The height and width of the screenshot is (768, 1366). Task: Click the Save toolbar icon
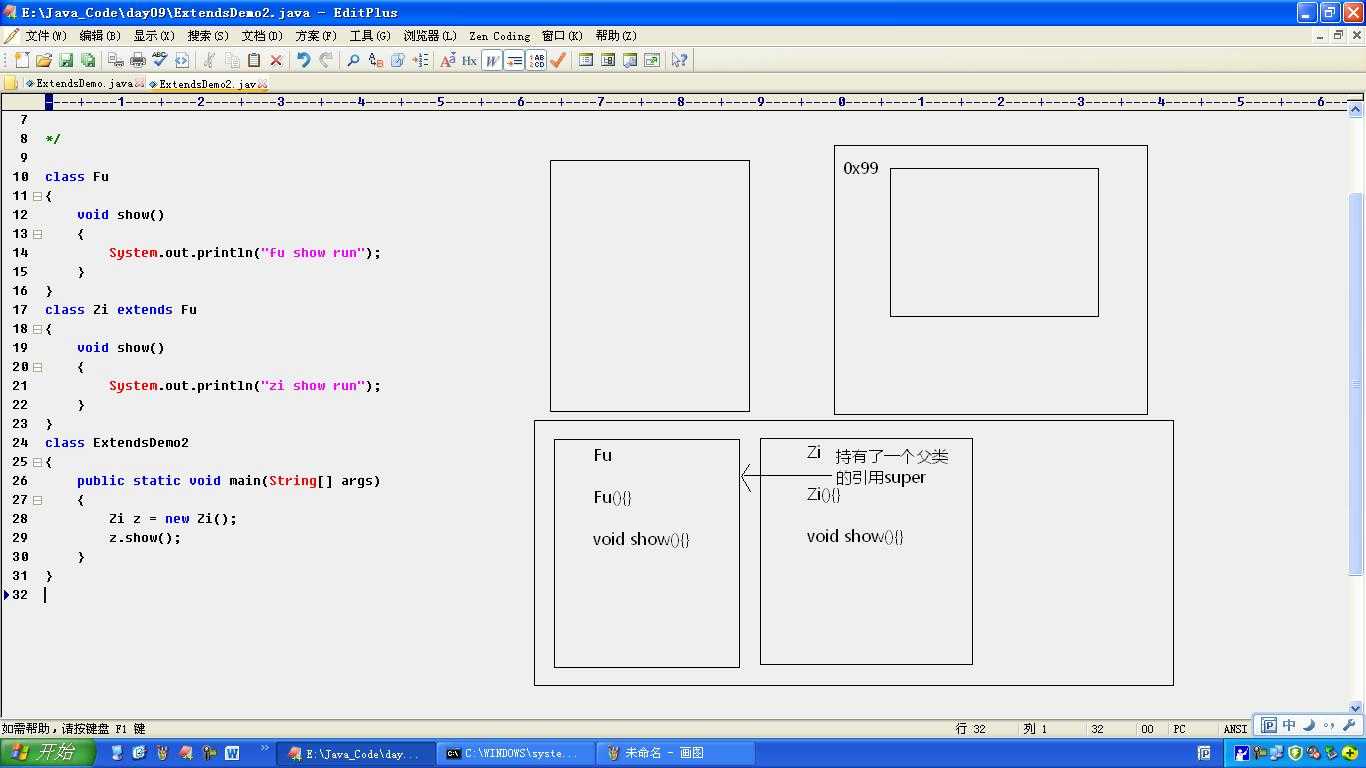tap(66, 60)
